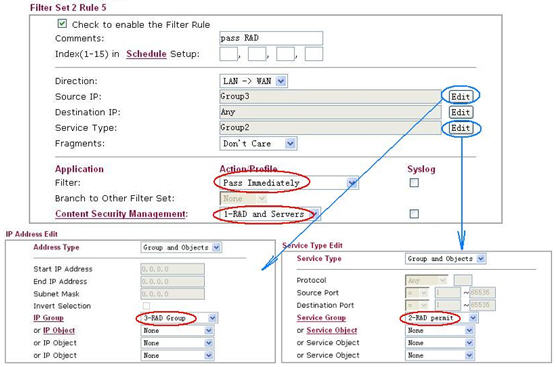
Task: Open the first IP Object None dropdown
Action: [x=177, y=330]
